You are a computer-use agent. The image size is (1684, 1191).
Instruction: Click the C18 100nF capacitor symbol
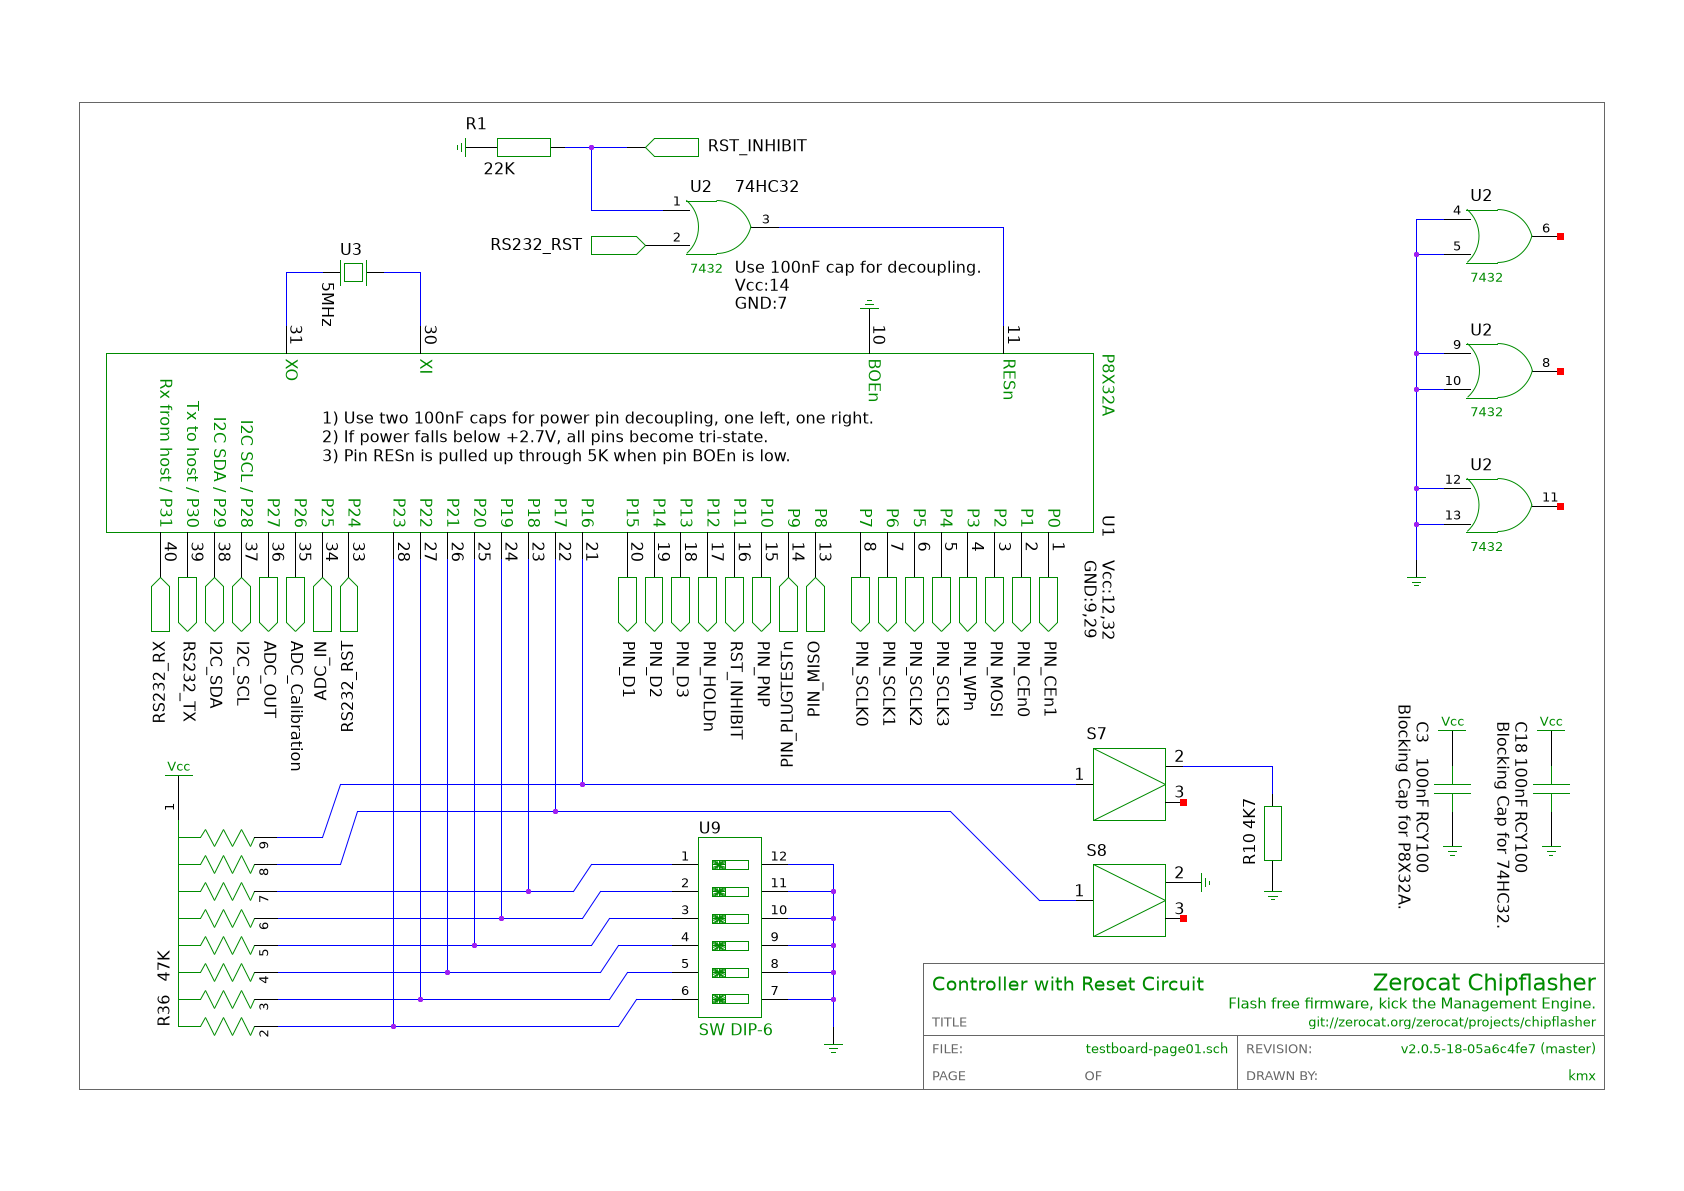click(x=1551, y=789)
